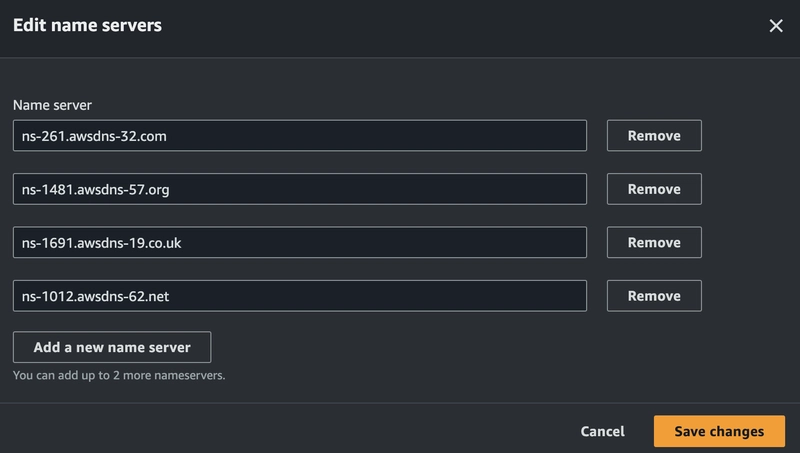The height and width of the screenshot is (453, 800).
Task: Remove the ns-261.awsdns-32.com name server
Action: click(x=654, y=136)
